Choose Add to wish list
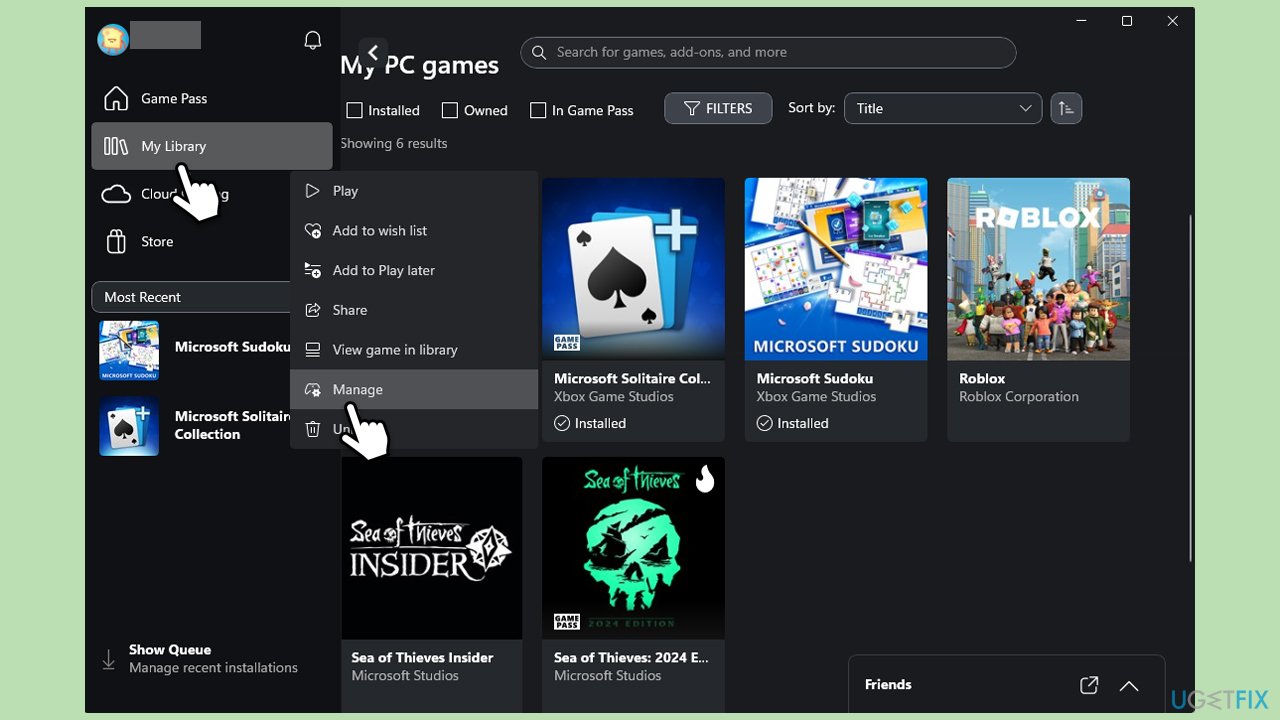 [414, 231]
